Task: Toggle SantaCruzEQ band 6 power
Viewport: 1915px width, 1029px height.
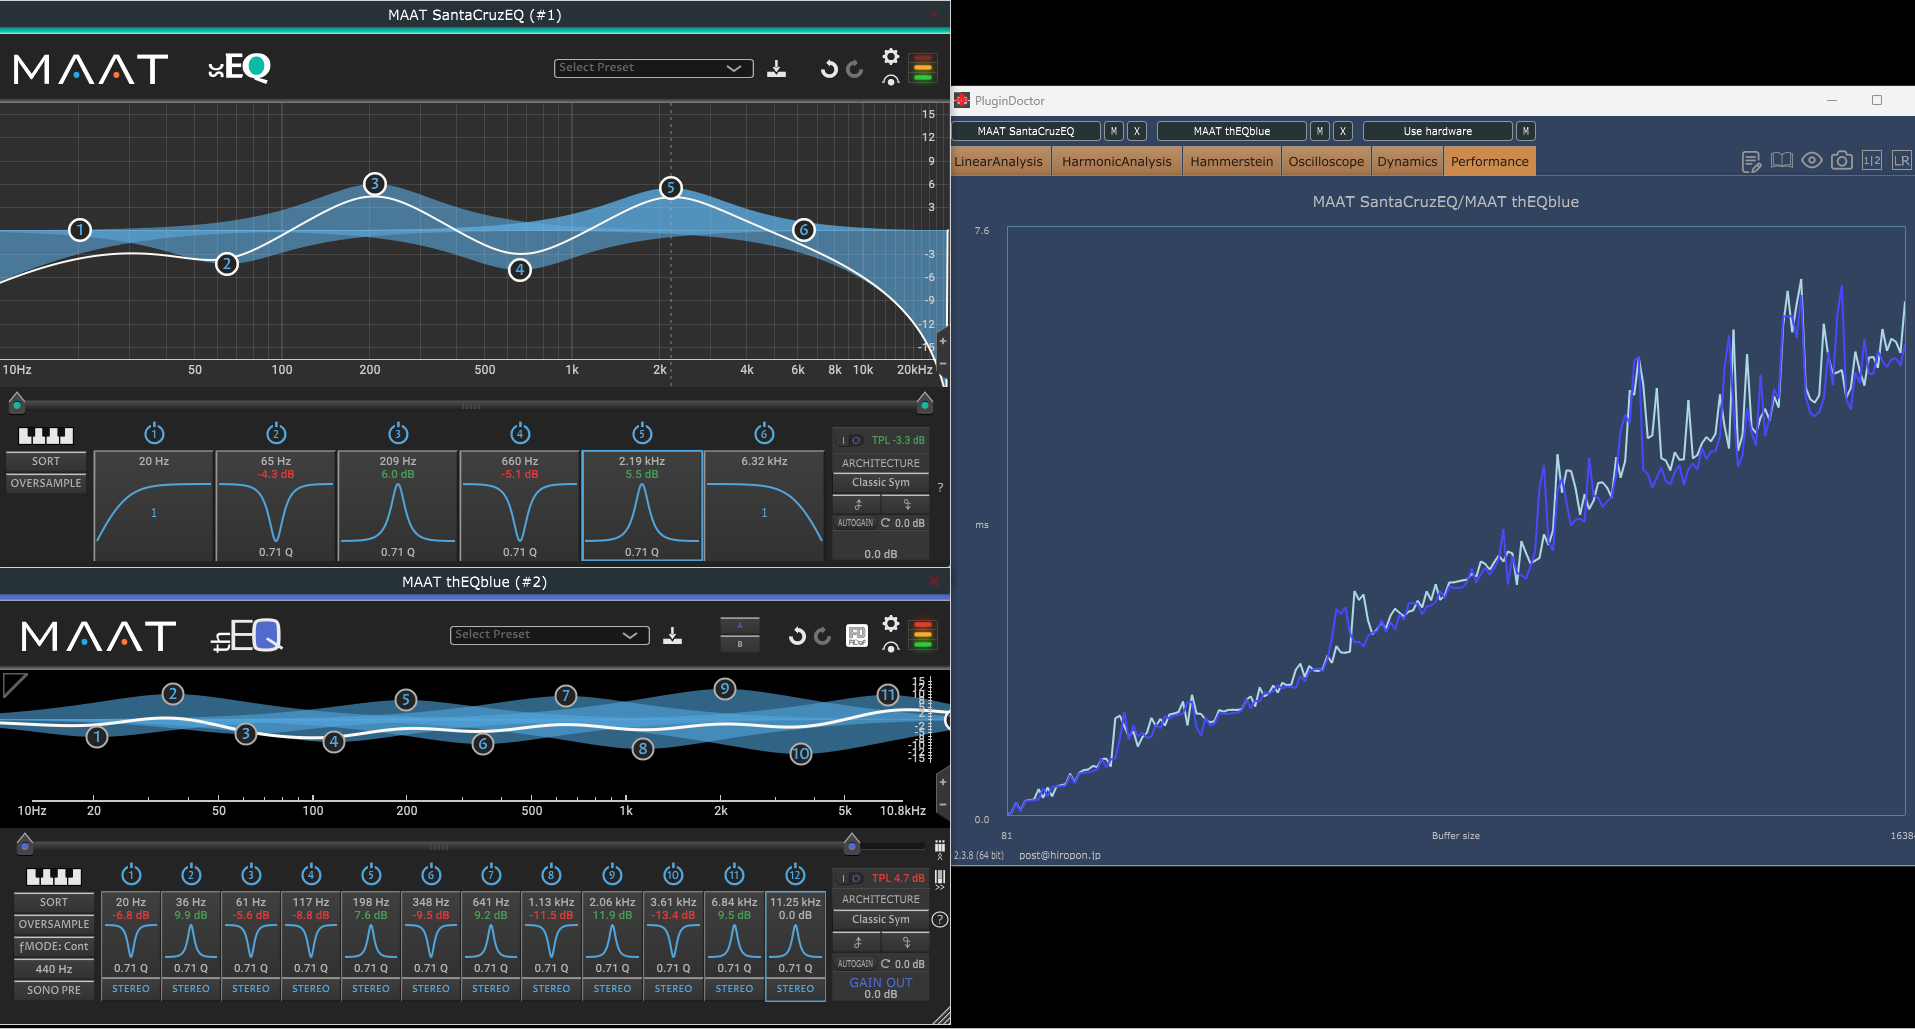Action: click(764, 433)
